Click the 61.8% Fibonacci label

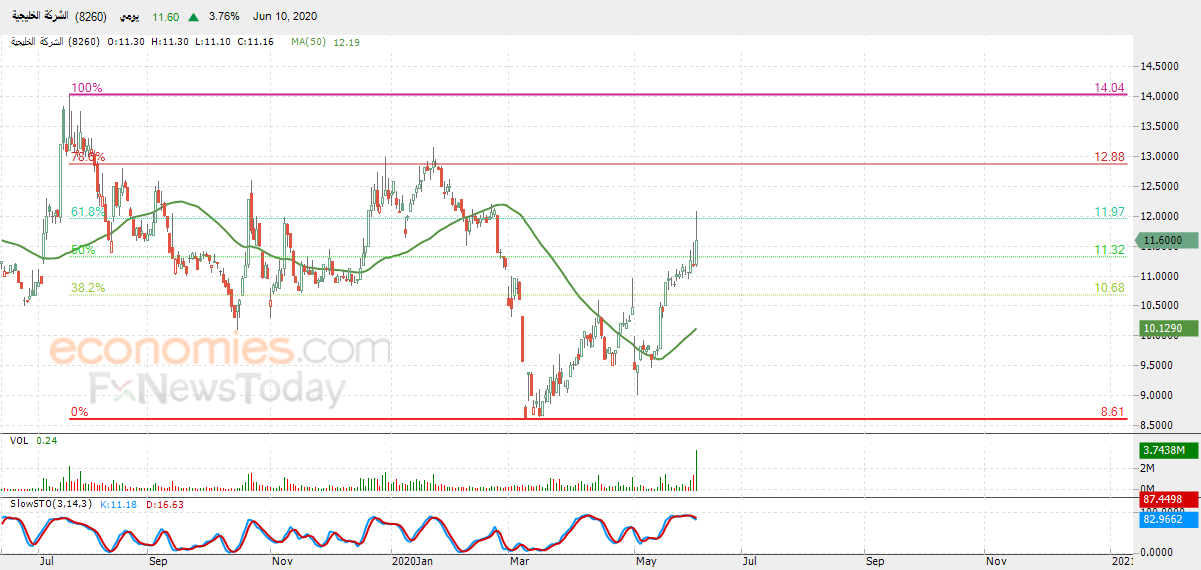(x=87, y=212)
